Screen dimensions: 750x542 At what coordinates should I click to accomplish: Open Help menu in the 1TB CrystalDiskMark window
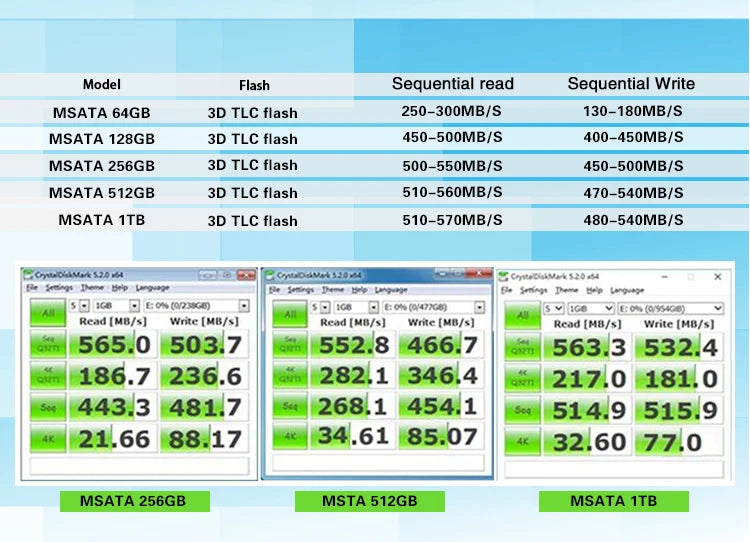click(594, 290)
